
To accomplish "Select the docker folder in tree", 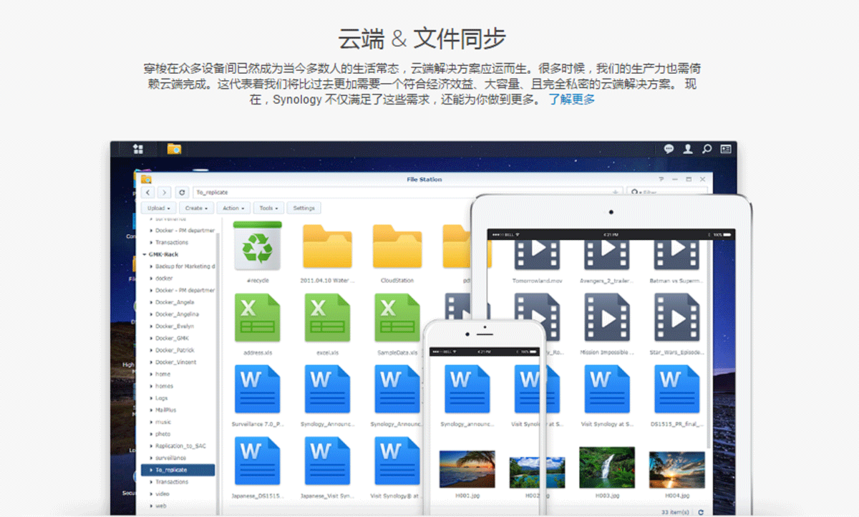I will [x=164, y=278].
